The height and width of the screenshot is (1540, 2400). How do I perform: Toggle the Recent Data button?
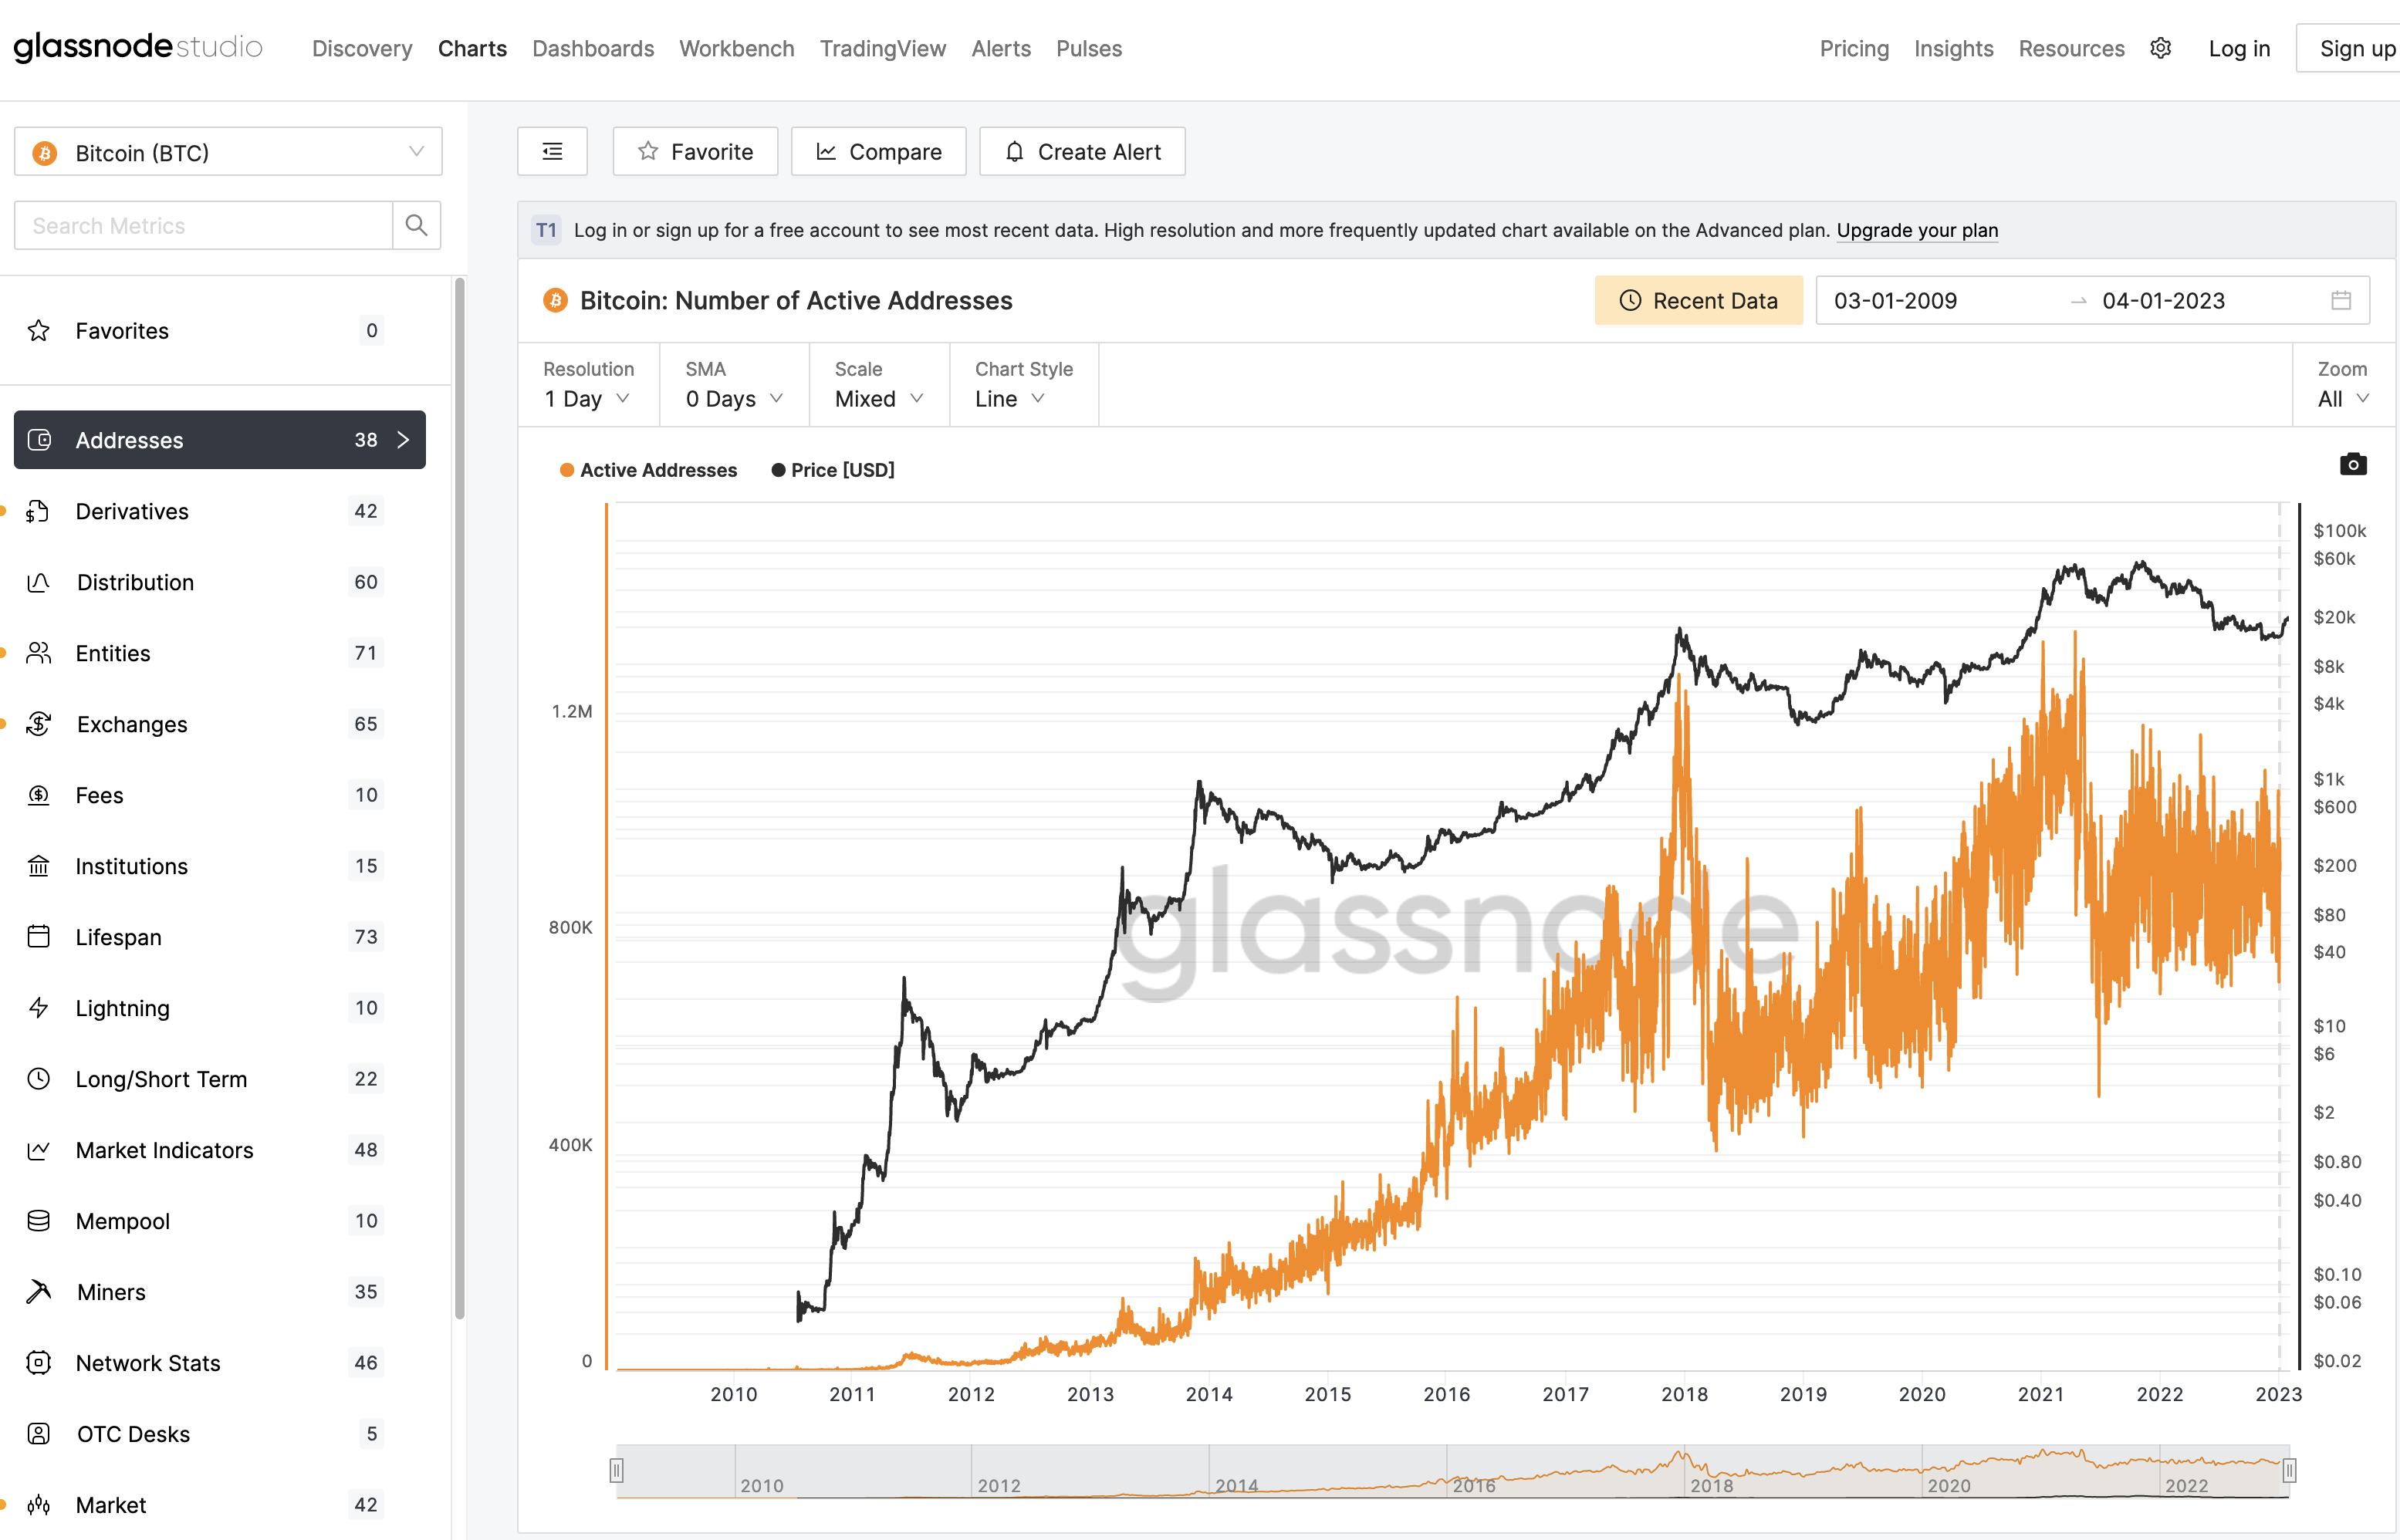tap(1698, 300)
